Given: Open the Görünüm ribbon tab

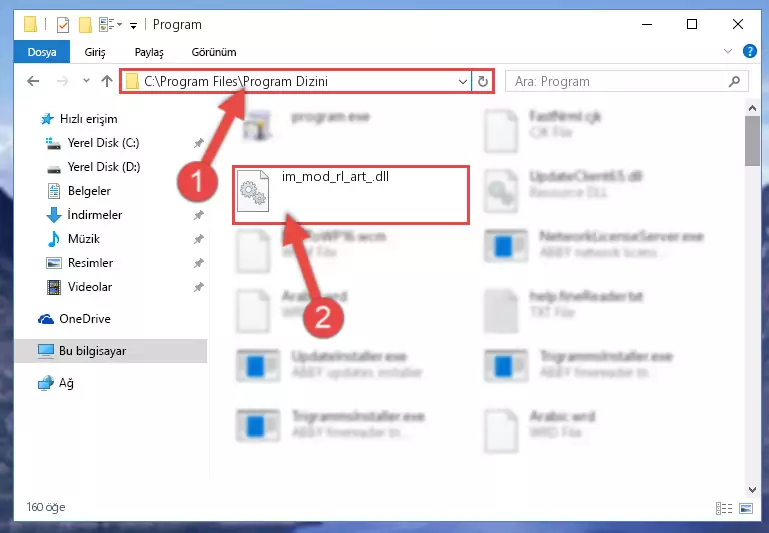Looking at the screenshot, I should (x=214, y=52).
